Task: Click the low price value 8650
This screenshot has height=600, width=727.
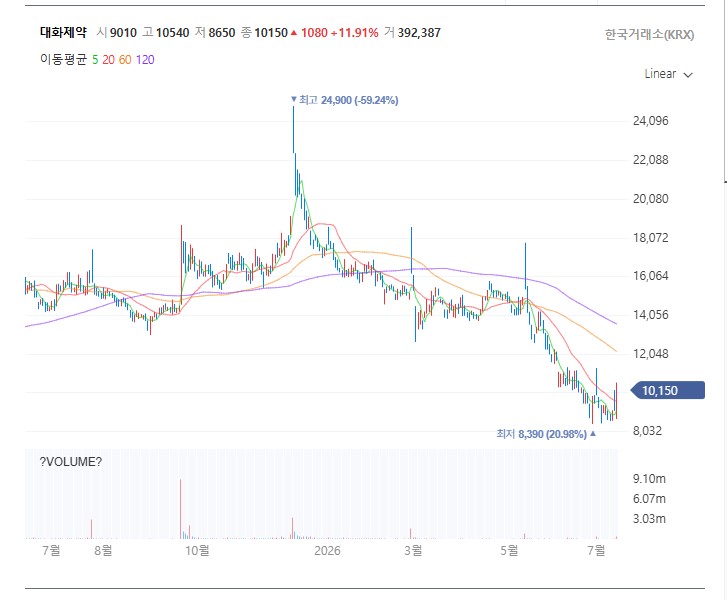Action: (x=222, y=33)
